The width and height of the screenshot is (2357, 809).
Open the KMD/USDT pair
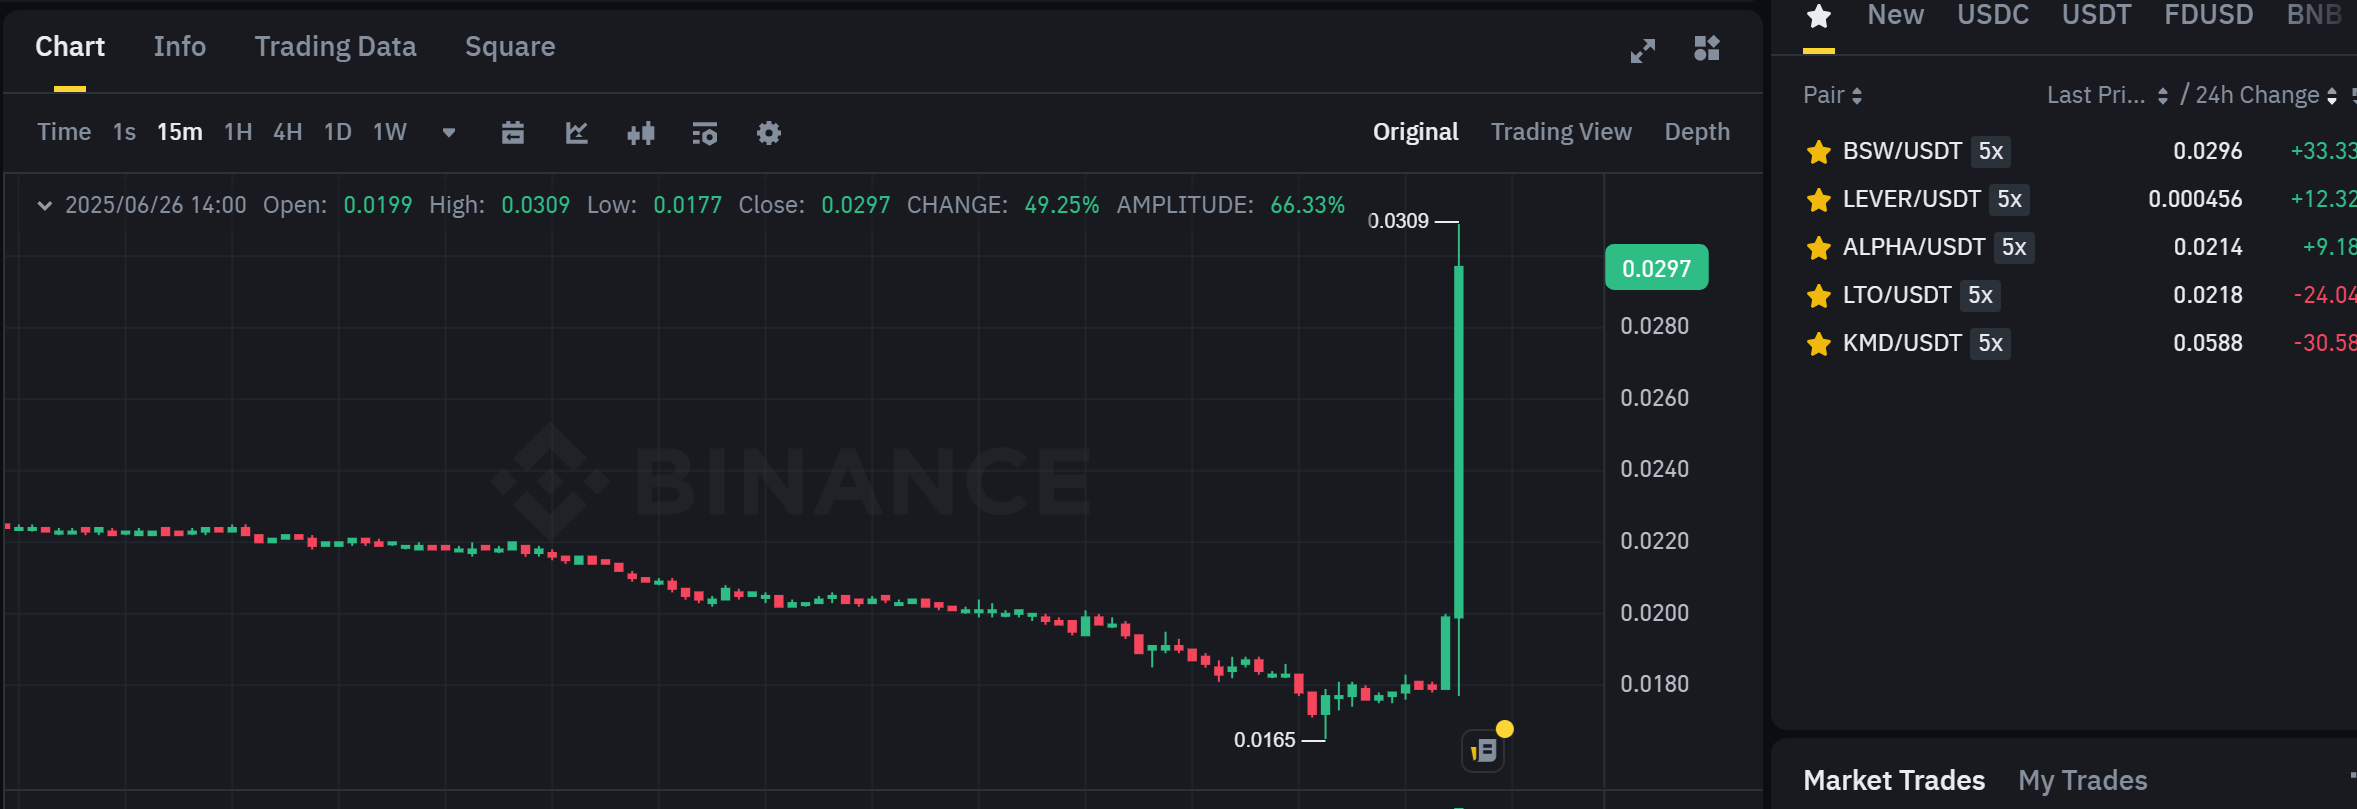tap(1902, 343)
